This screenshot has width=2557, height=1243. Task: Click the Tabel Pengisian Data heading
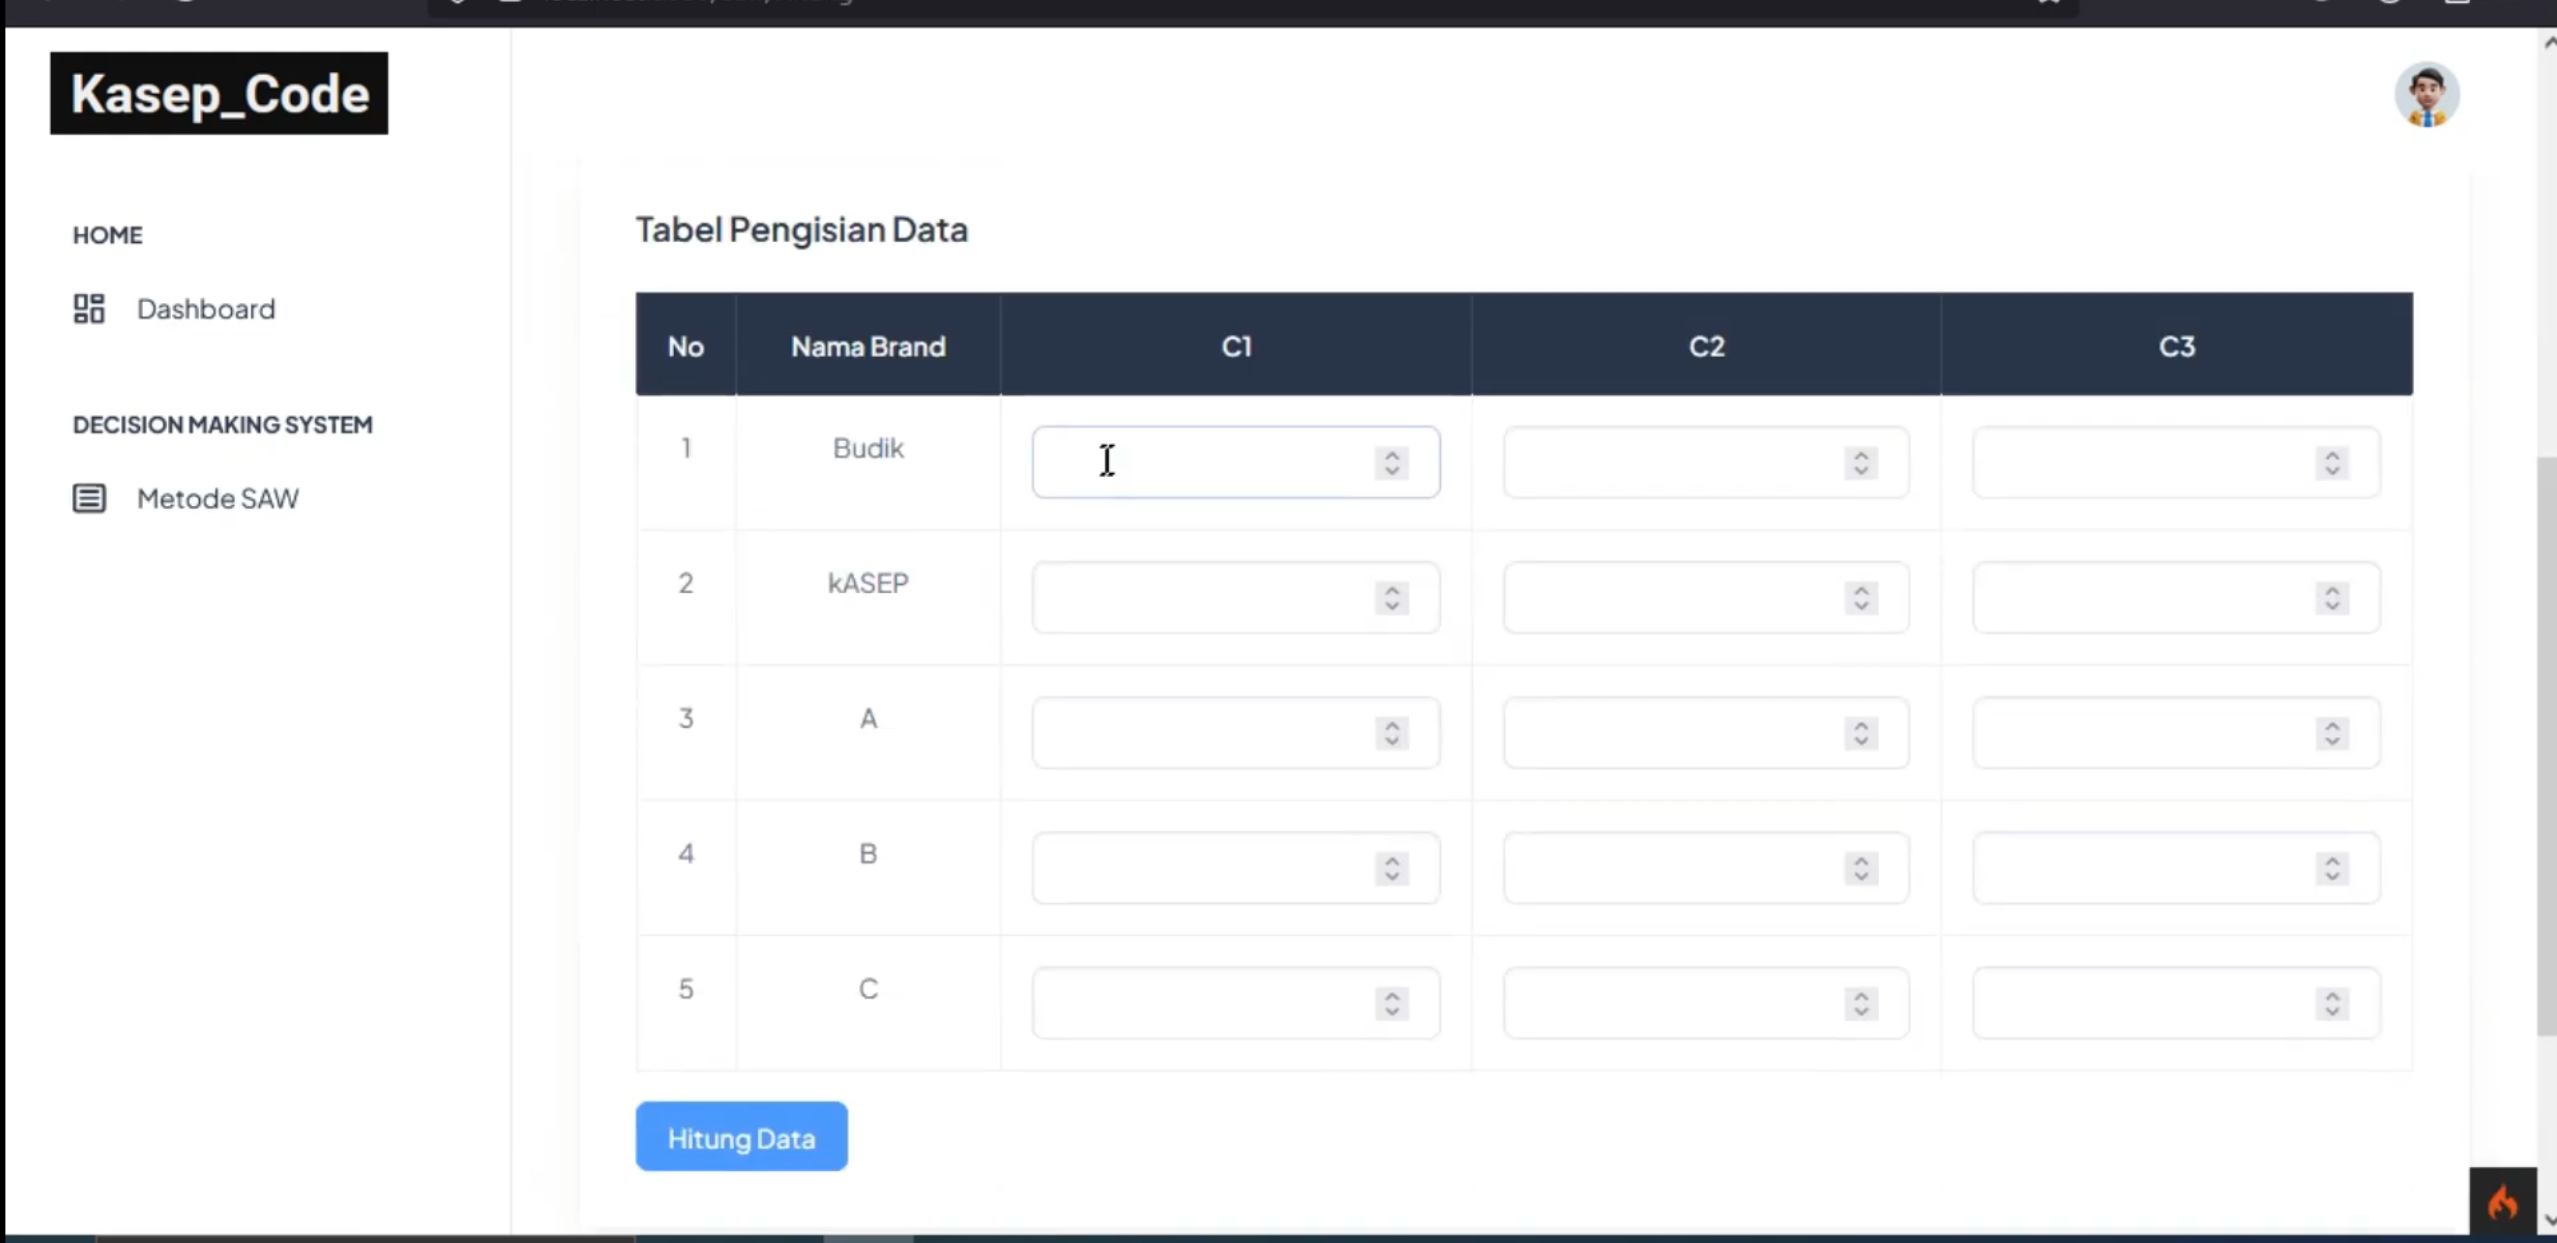pos(802,229)
